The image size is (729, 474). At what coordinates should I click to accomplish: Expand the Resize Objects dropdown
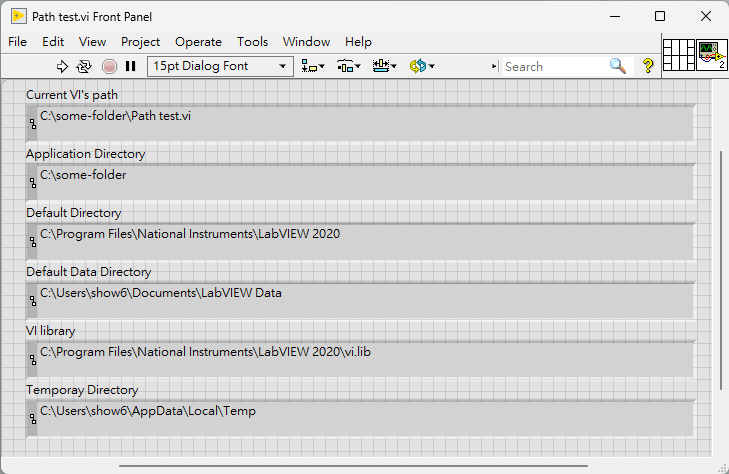point(384,66)
